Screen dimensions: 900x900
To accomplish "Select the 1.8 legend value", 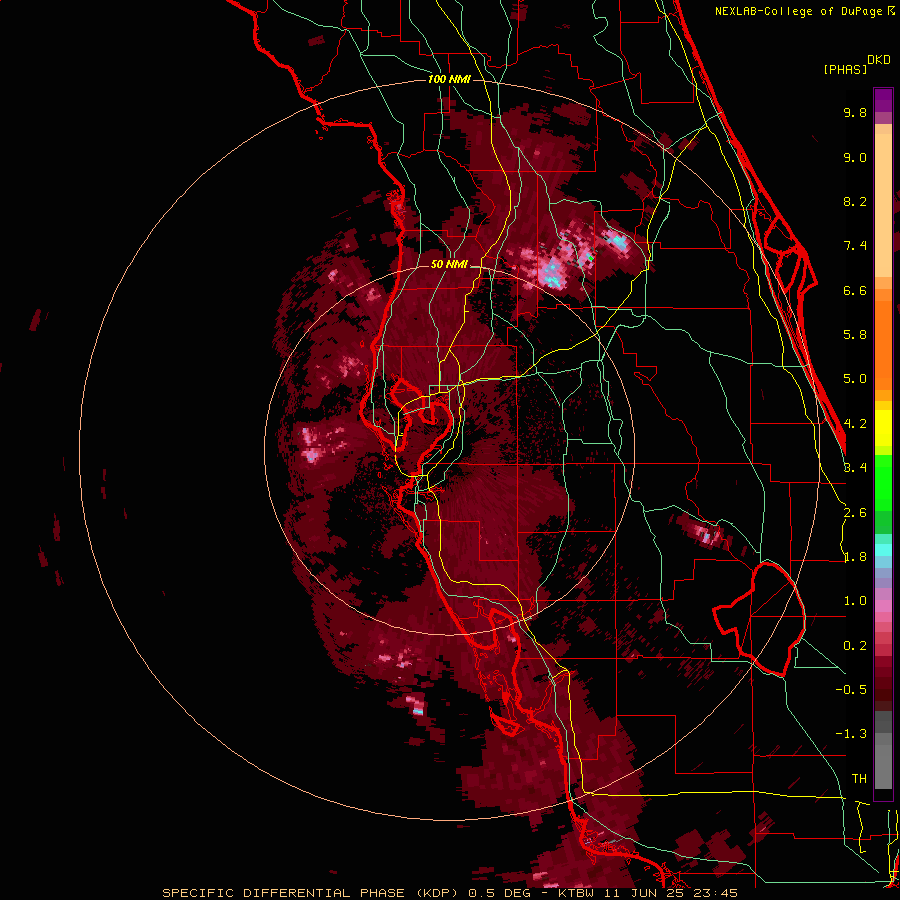I will click(855, 557).
